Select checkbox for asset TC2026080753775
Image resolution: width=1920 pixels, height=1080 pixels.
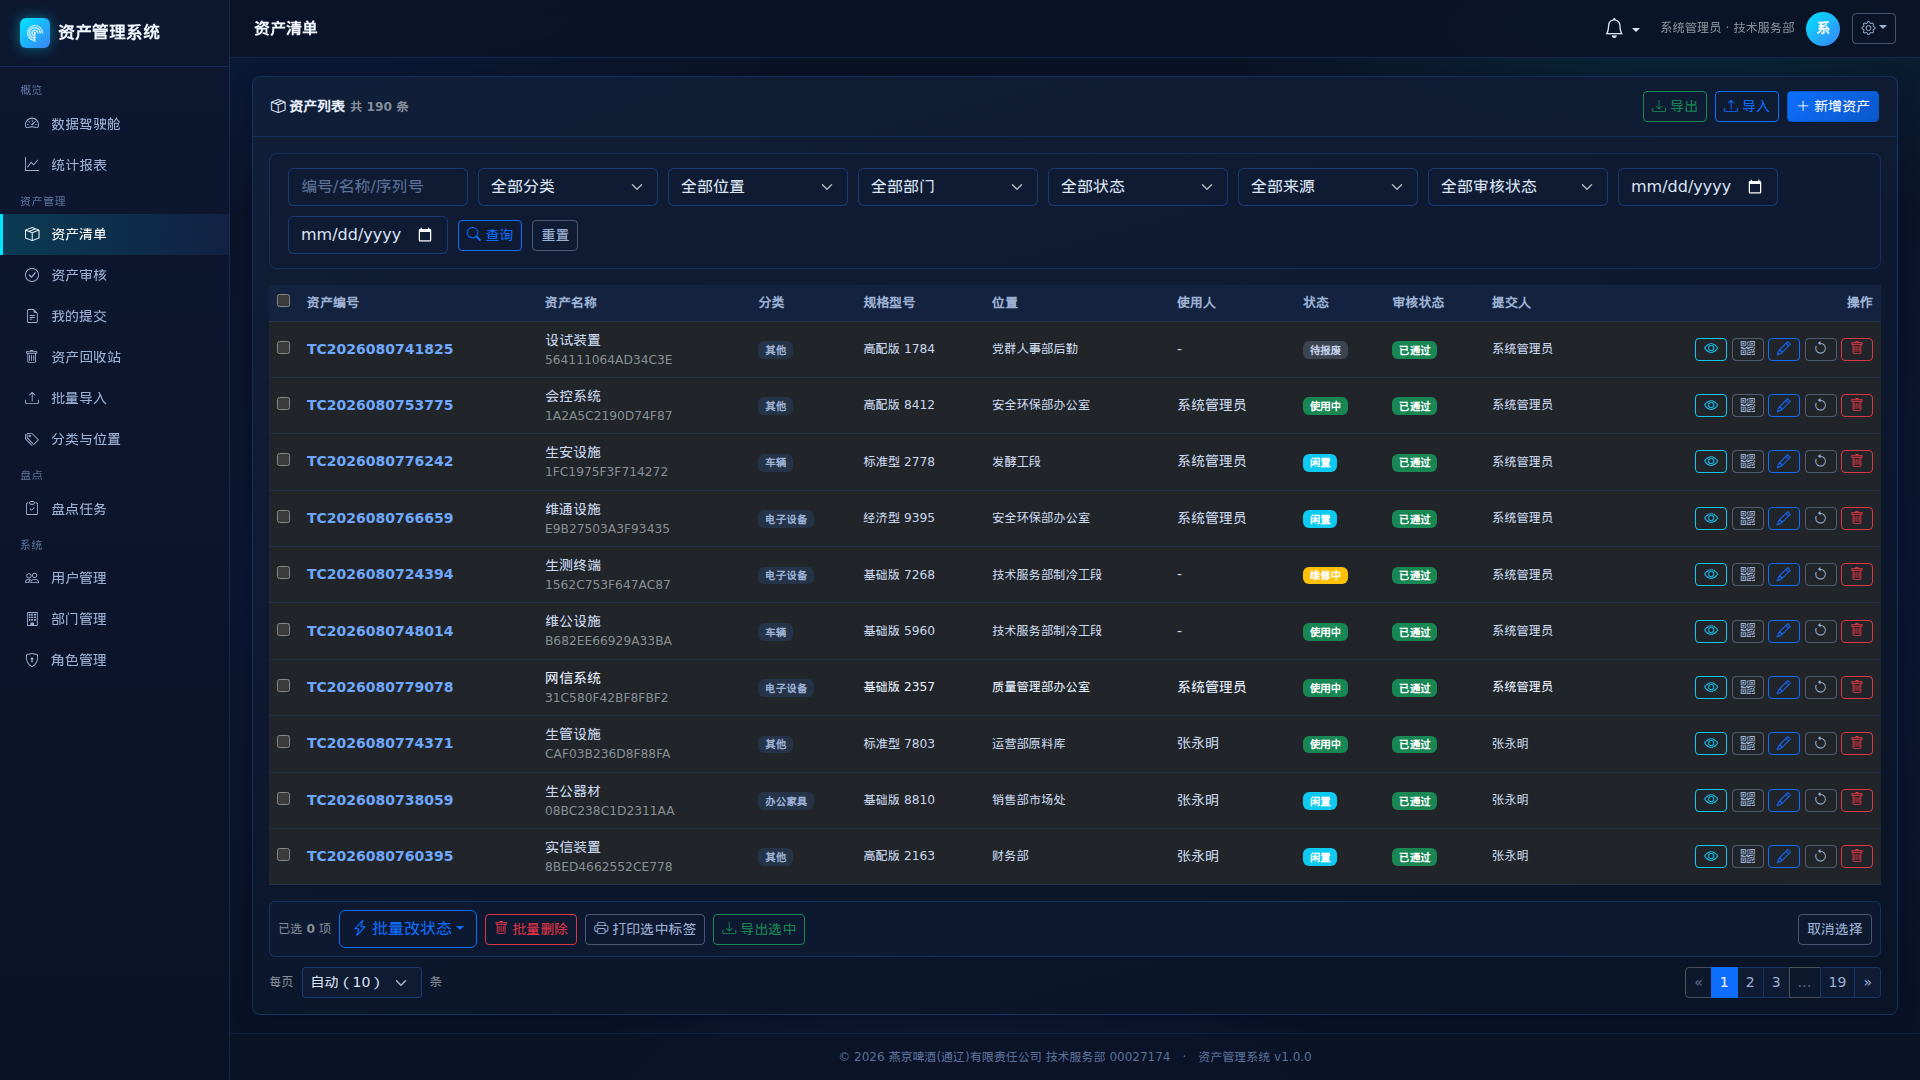(x=283, y=404)
